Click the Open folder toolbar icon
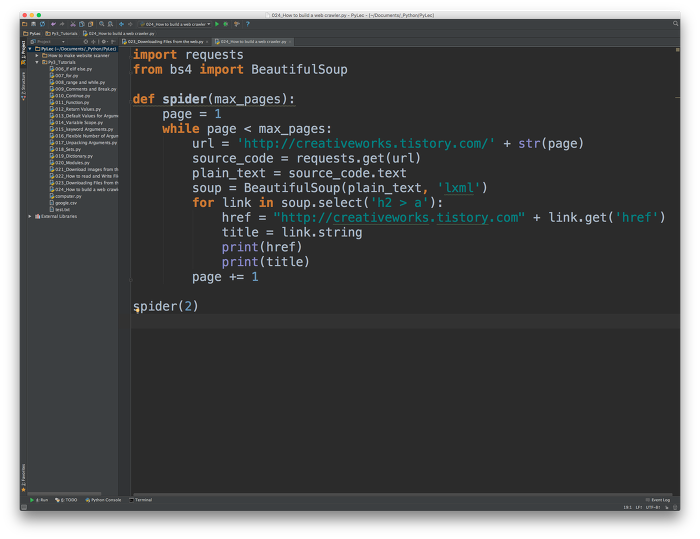The image size is (700, 539). tap(25, 24)
